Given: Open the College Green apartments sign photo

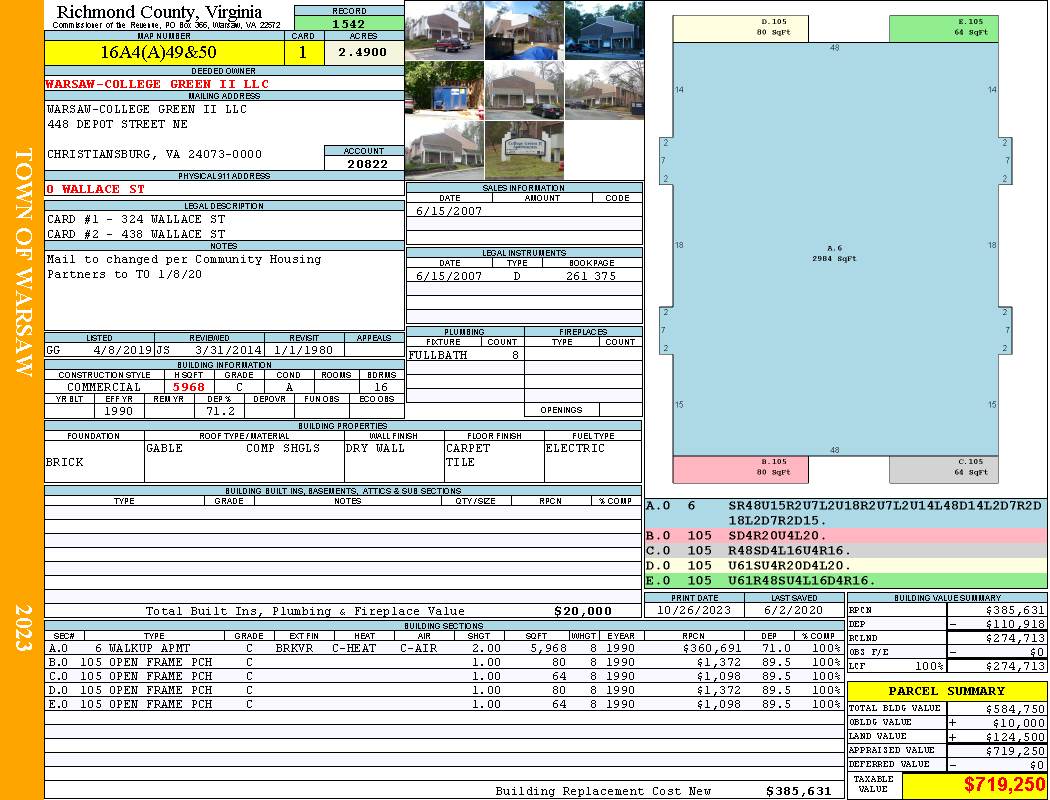Looking at the screenshot, I should (x=524, y=150).
